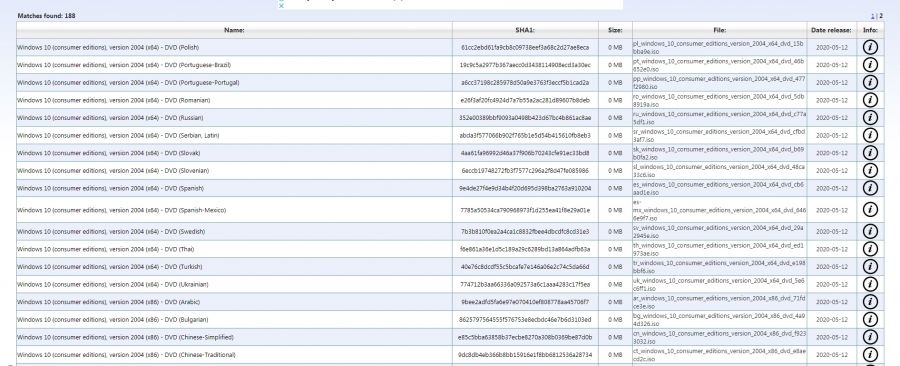
Task: Select file name starting 'pl_windows_10_consumer'
Action: (x=719, y=47)
